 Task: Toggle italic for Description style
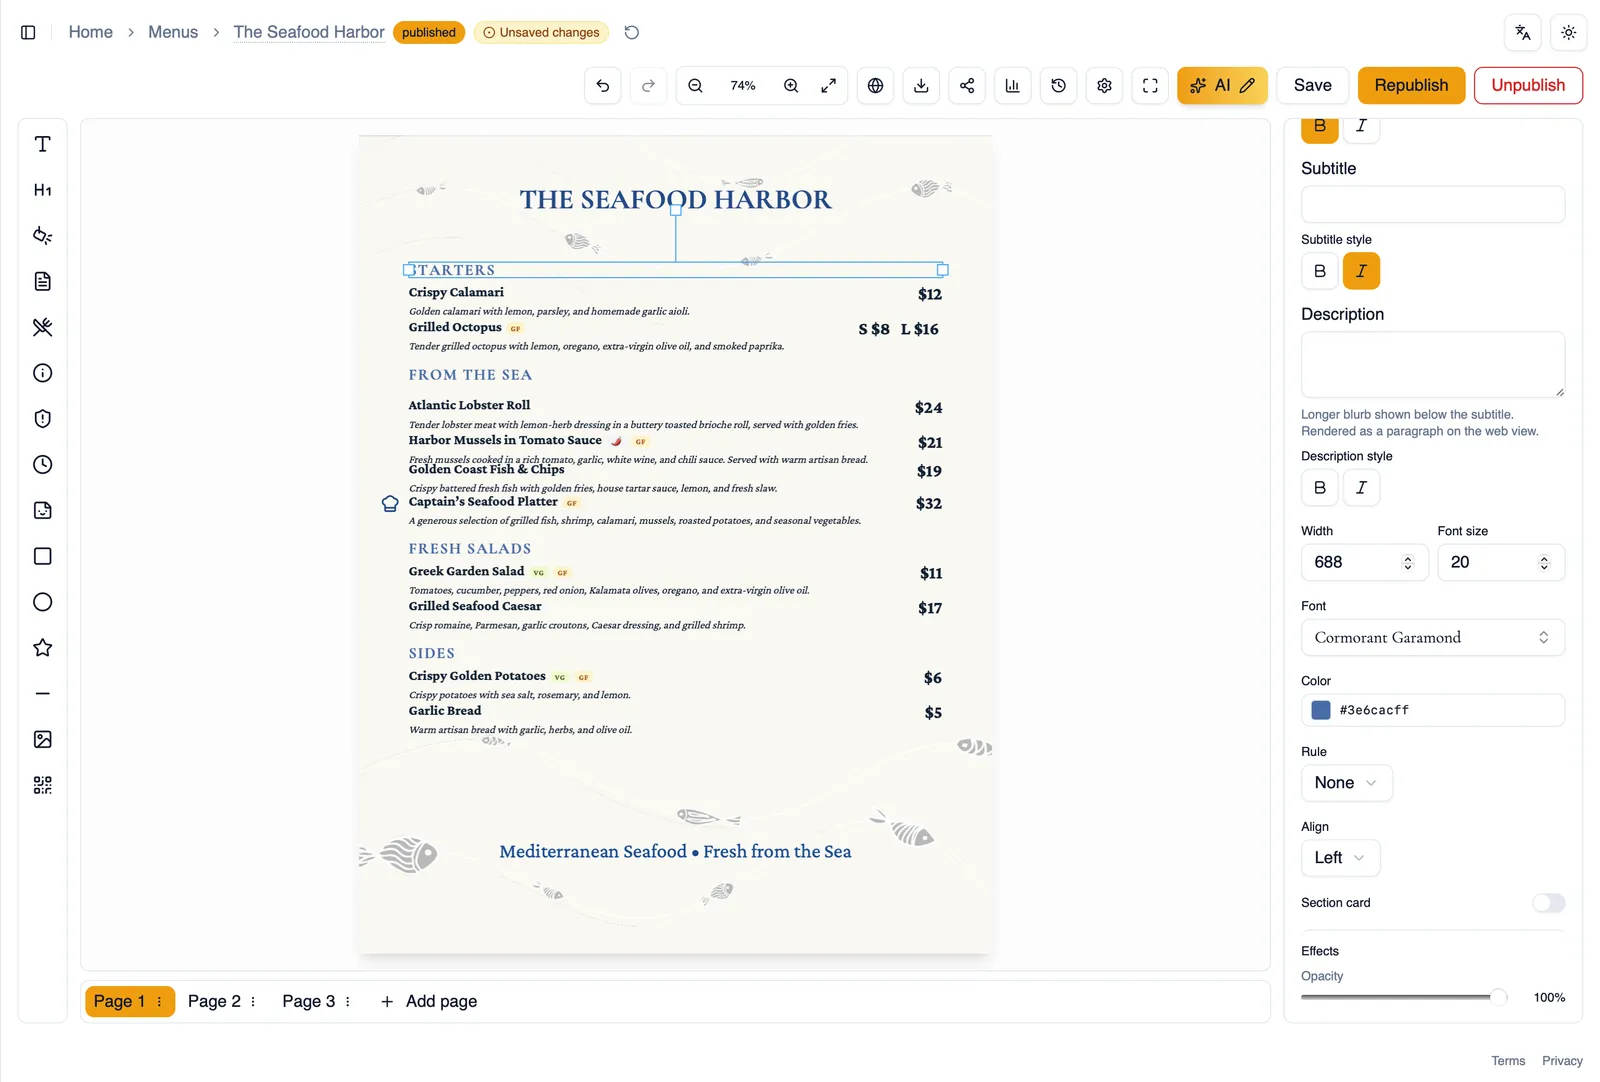tap(1361, 488)
